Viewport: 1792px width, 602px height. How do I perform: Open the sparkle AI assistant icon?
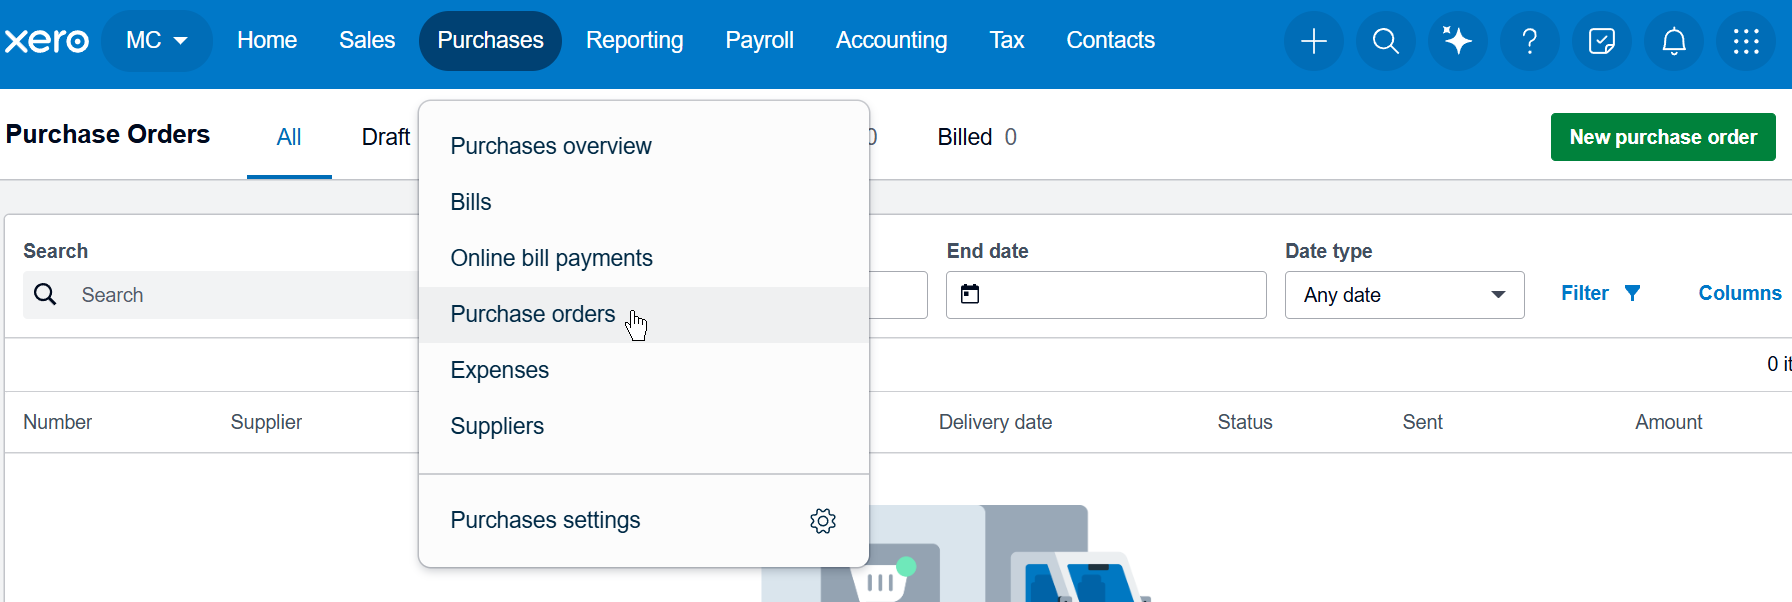1457,41
